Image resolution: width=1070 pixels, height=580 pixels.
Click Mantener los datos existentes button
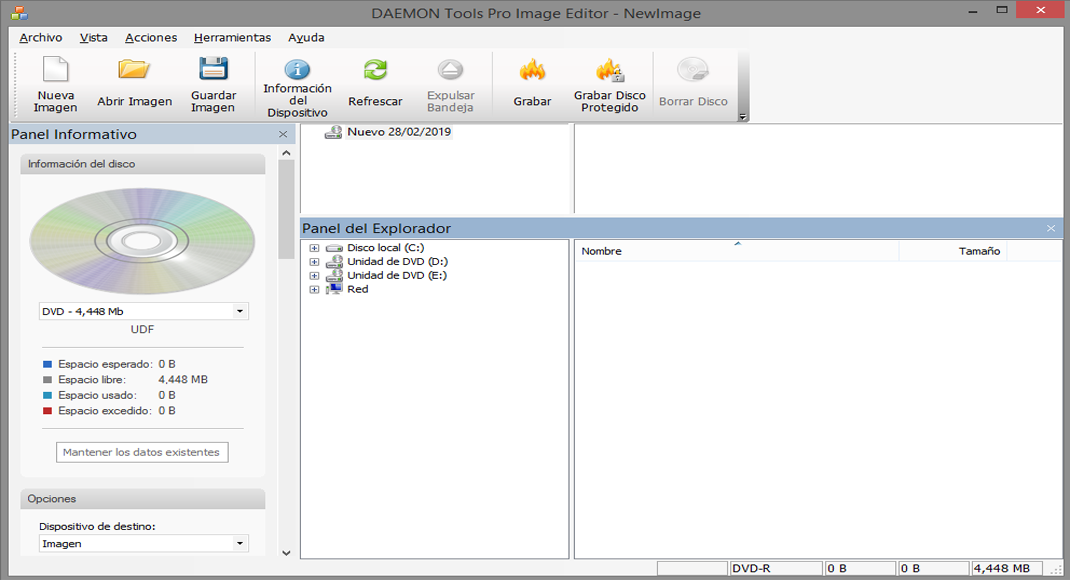[x=142, y=452]
